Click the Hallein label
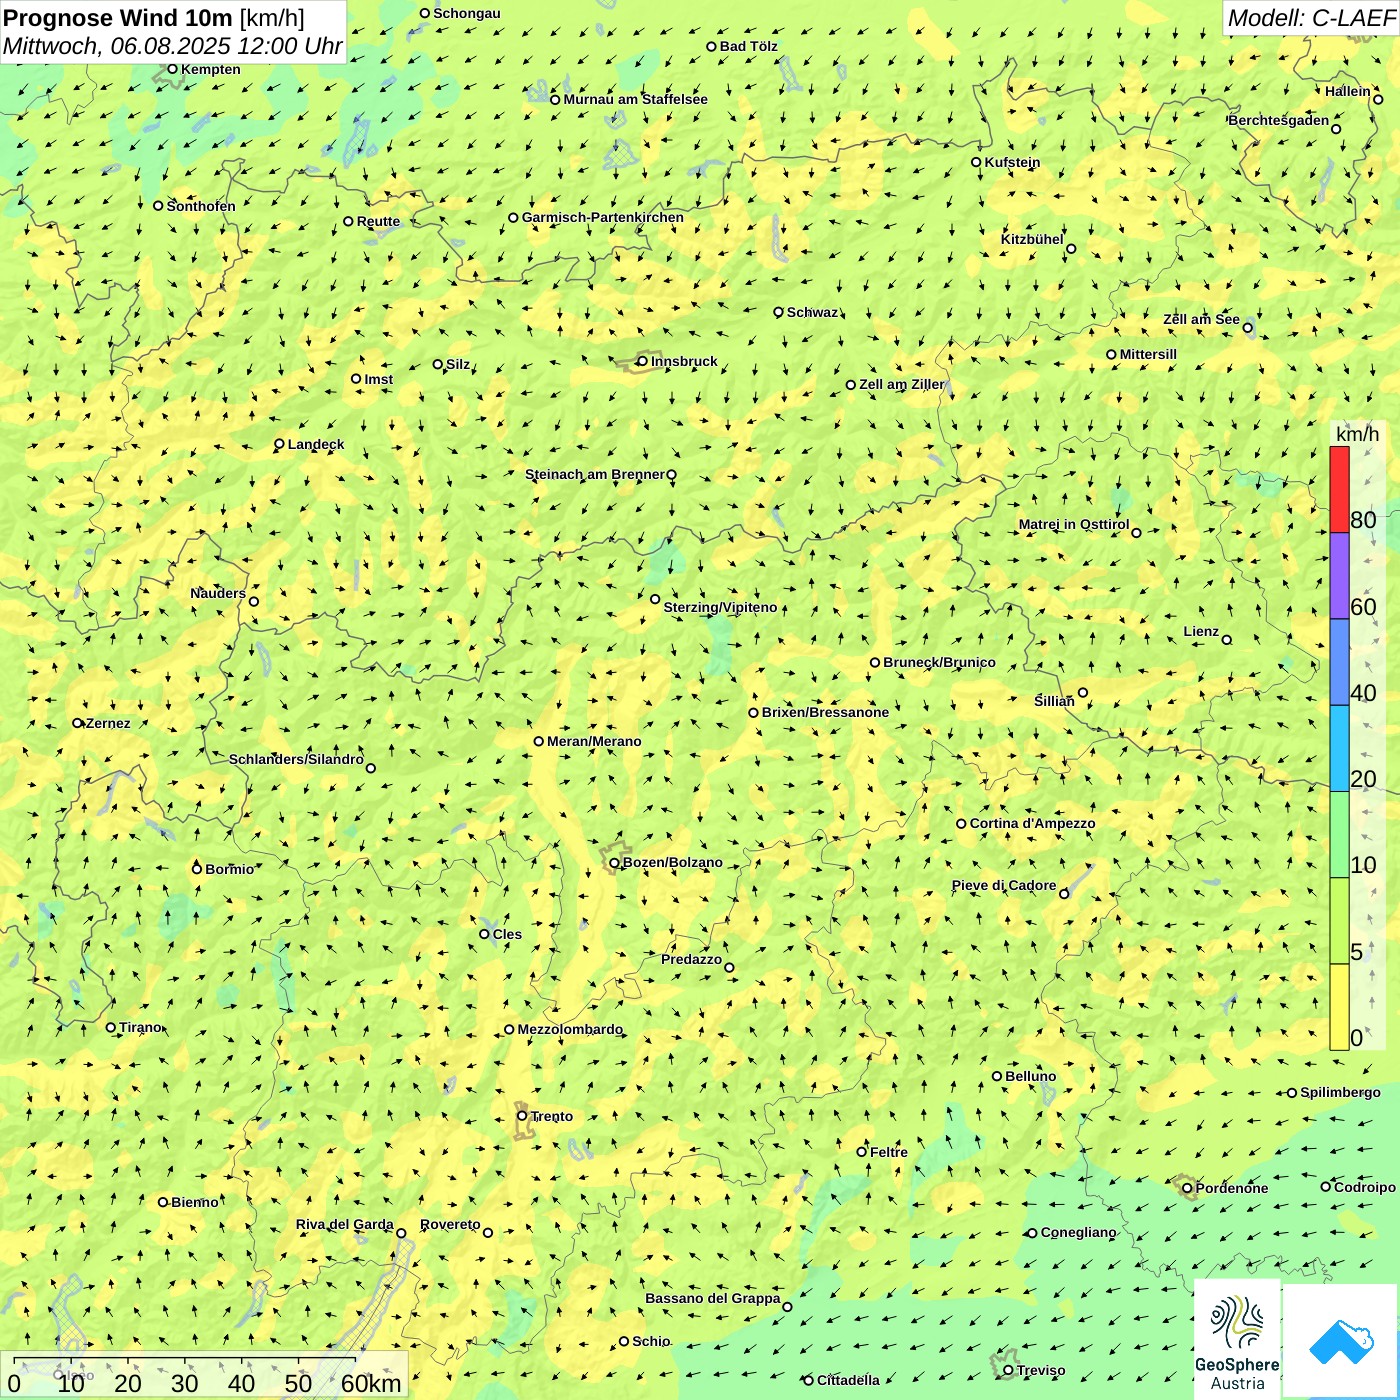This screenshot has height=1400, width=1400. point(1347,91)
